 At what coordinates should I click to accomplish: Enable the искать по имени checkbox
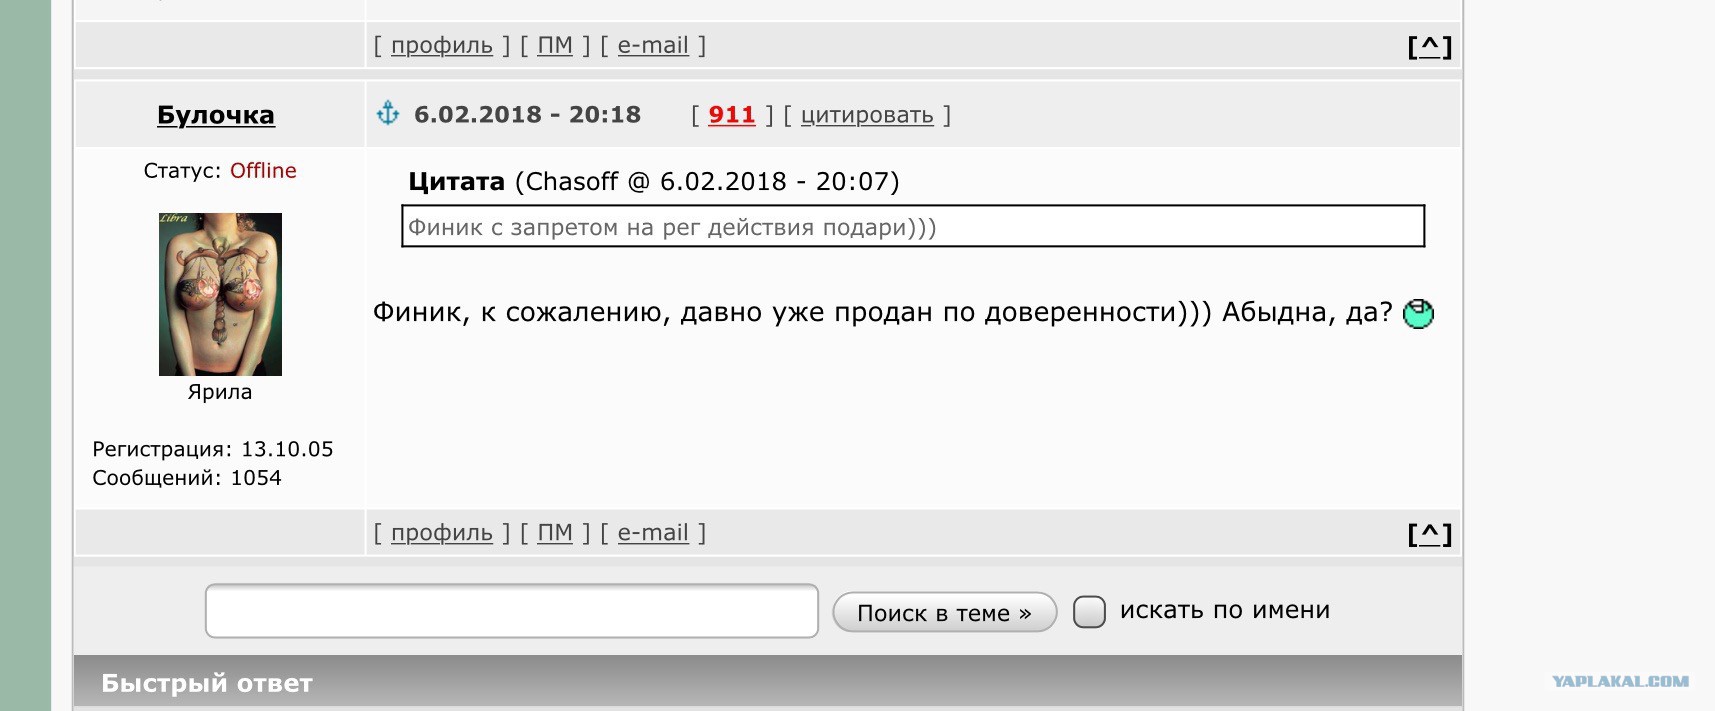click(1089, 611)
